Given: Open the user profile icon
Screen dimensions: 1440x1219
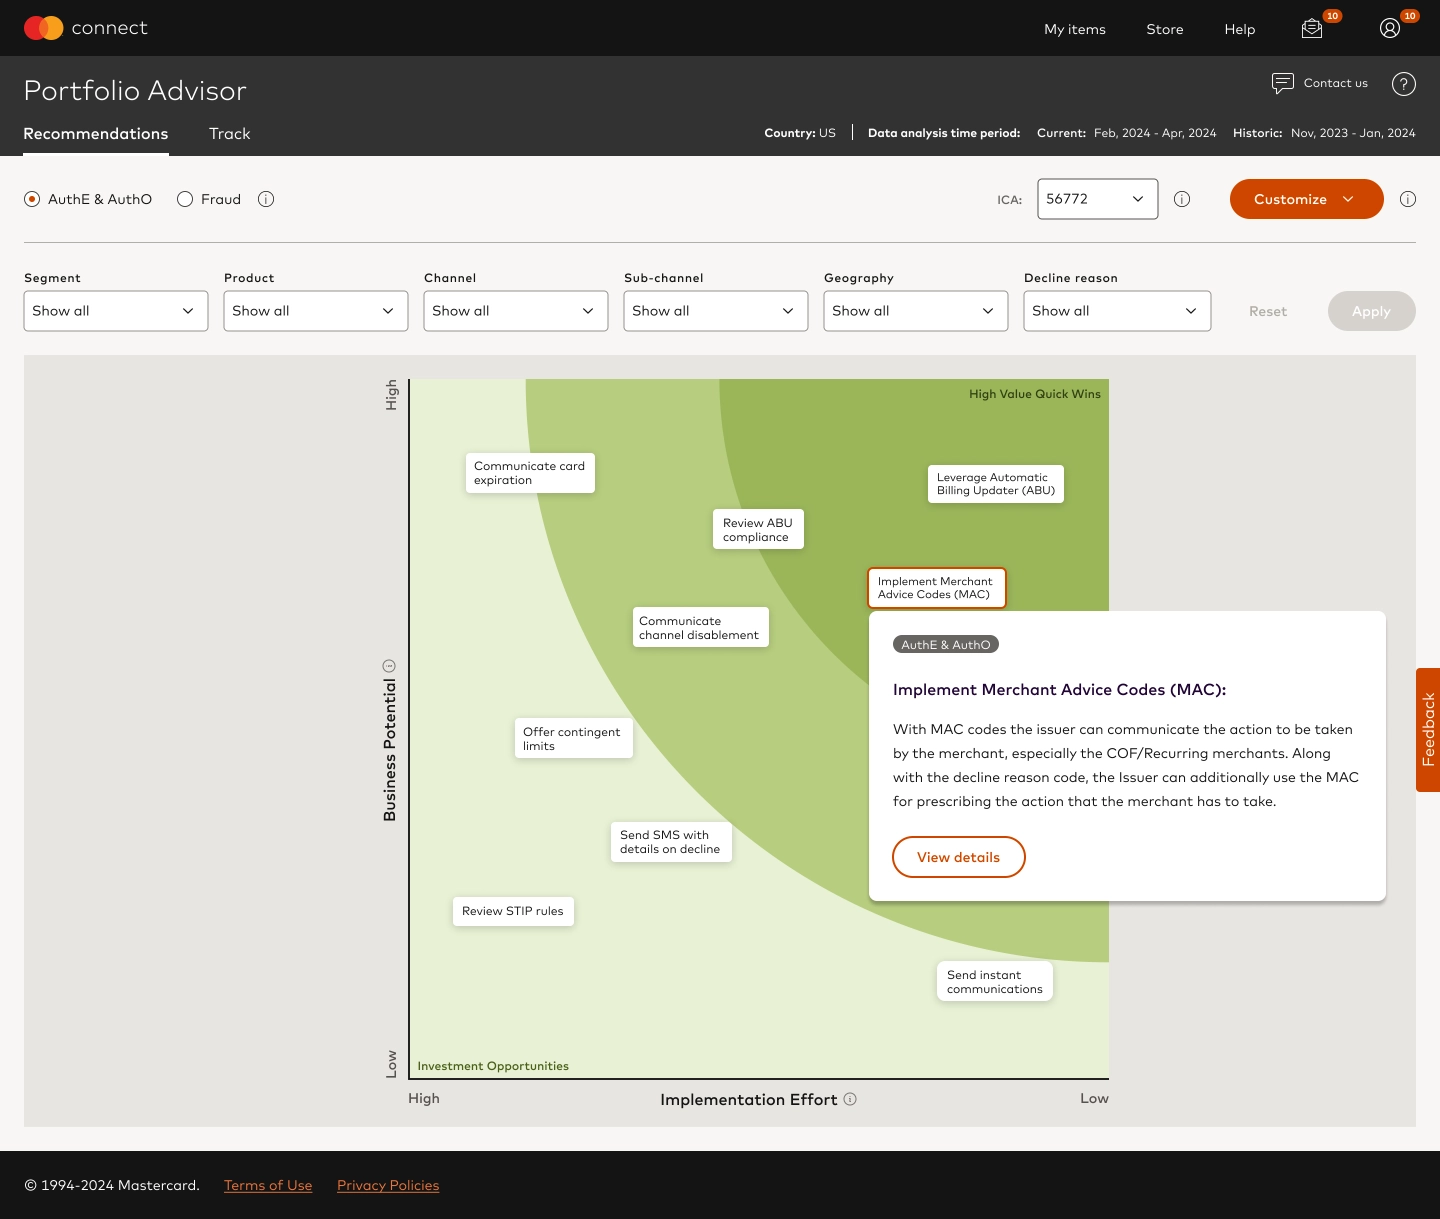Looking at the screenshot, I should tap(1390, 29).
